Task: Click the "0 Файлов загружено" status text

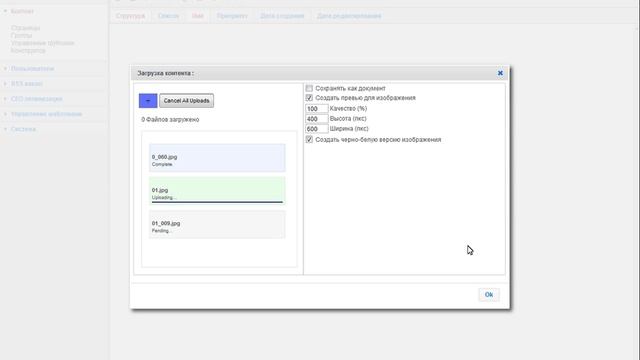Action: click(x=170, y=120)
